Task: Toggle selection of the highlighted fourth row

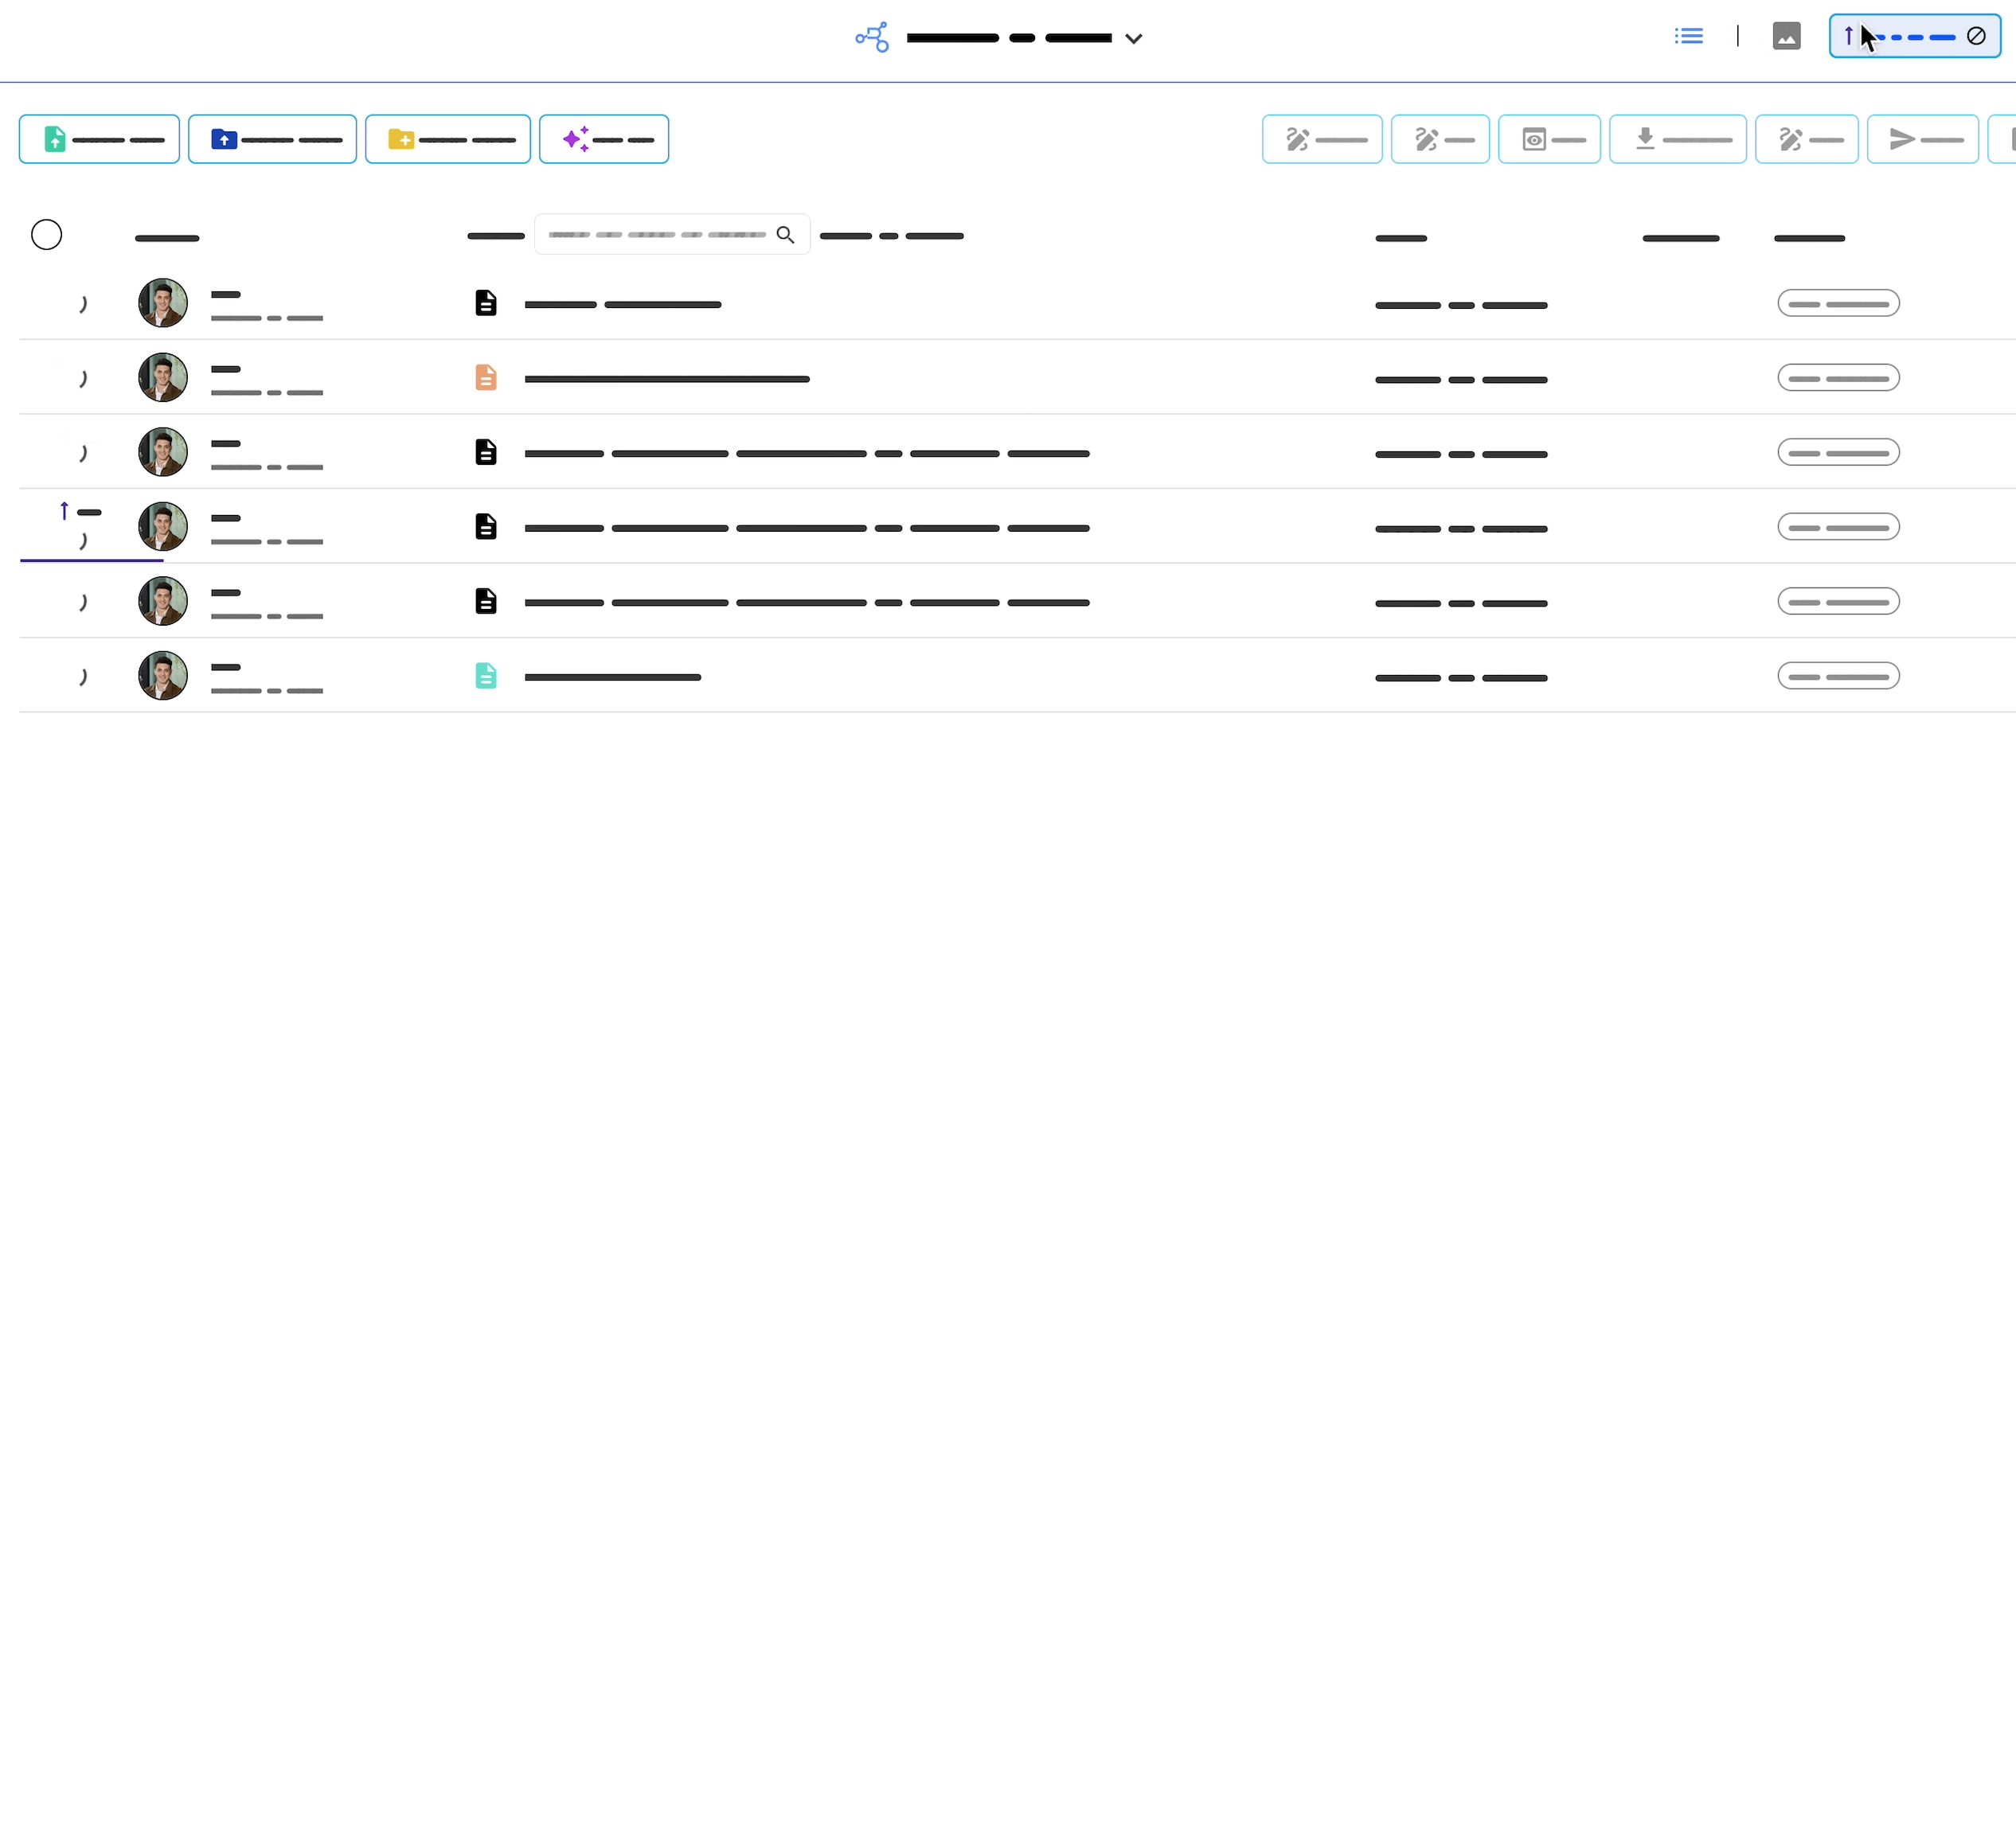Action: (x=84, y=541)
